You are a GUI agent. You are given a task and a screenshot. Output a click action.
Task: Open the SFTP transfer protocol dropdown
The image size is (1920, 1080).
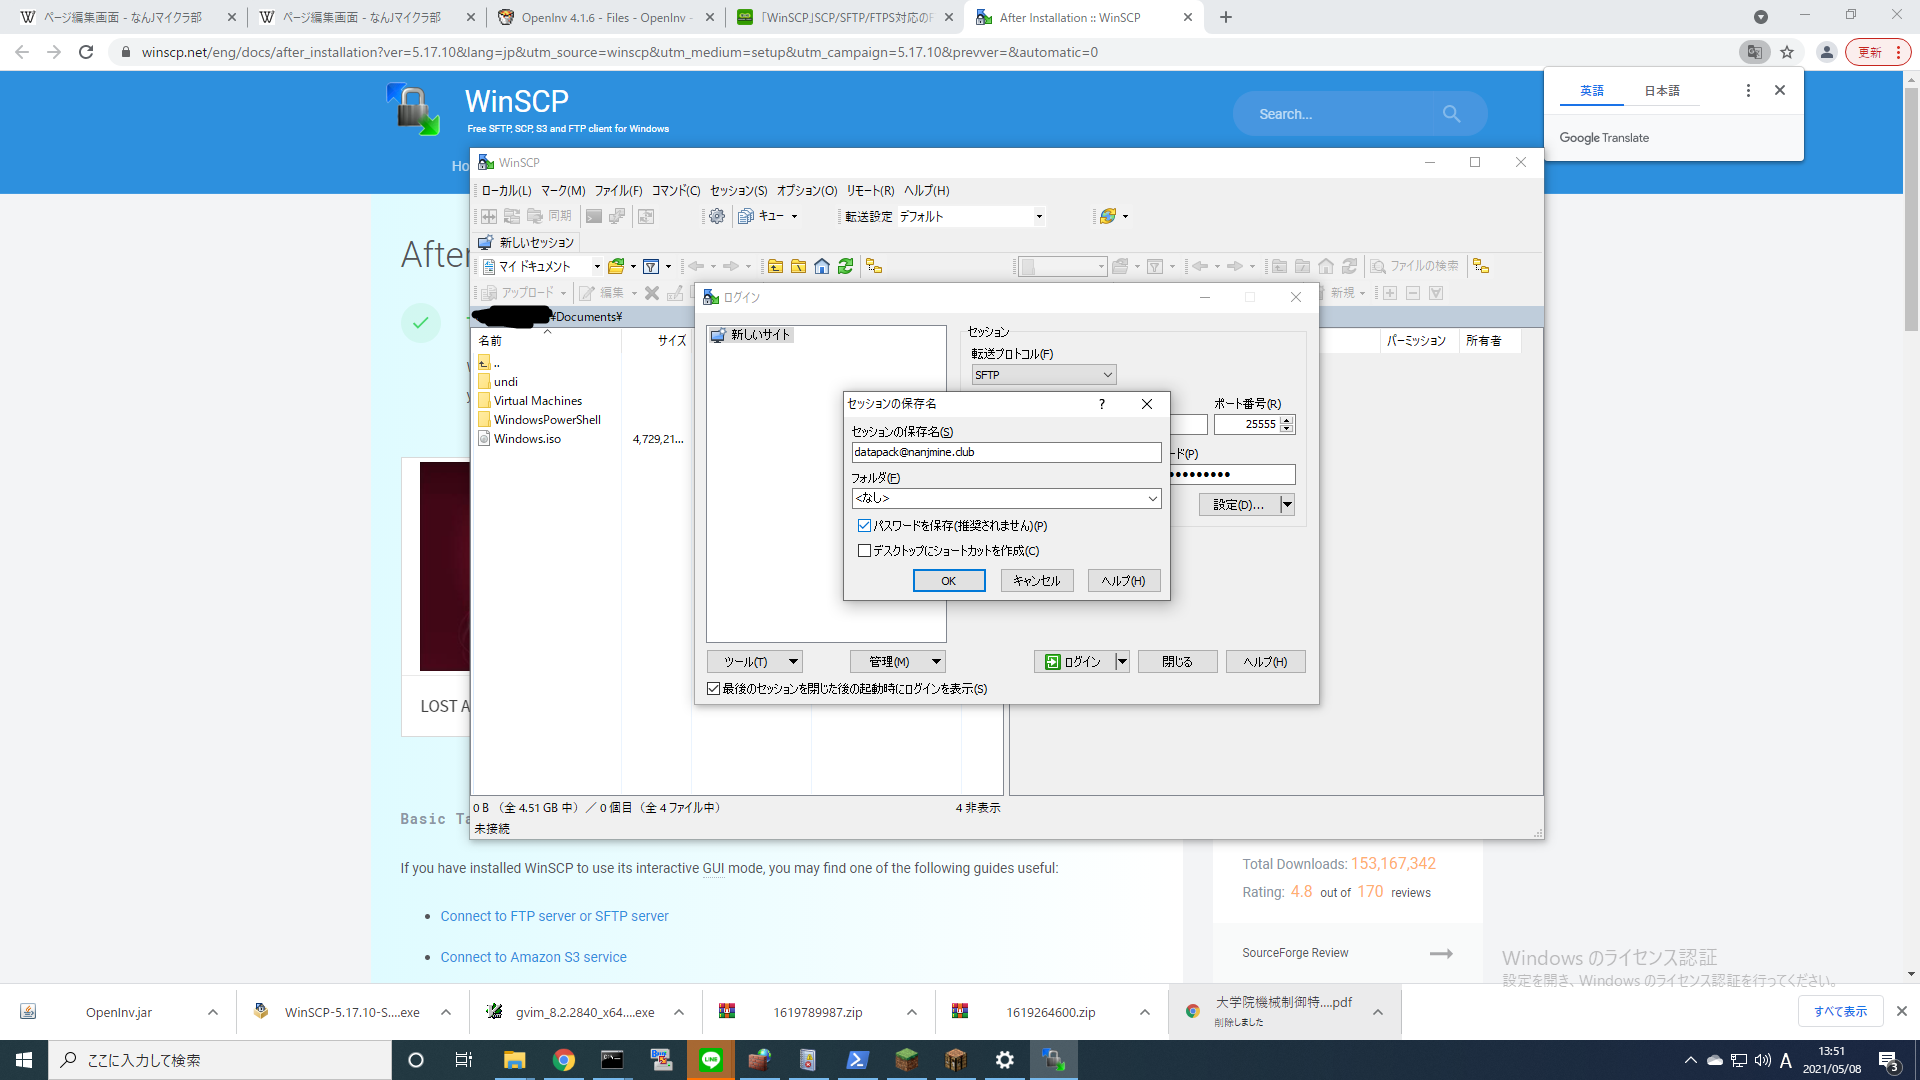1044,375
